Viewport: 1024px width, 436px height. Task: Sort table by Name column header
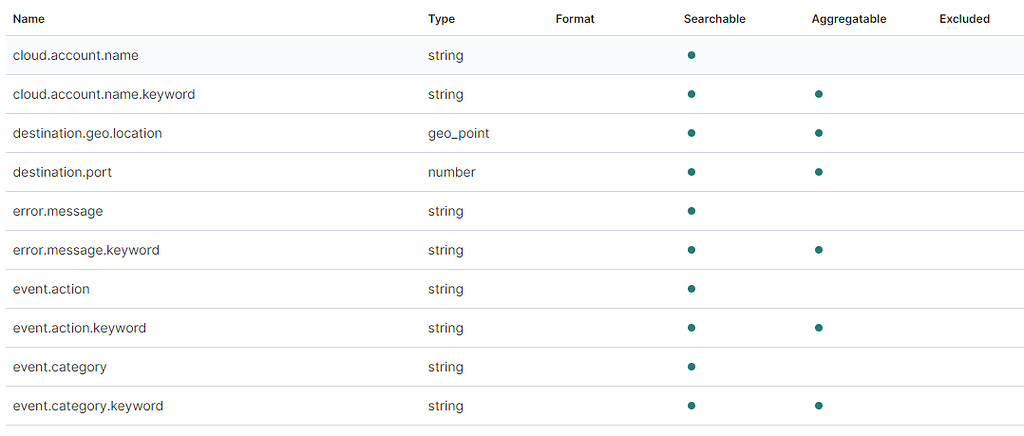point(29,19)
